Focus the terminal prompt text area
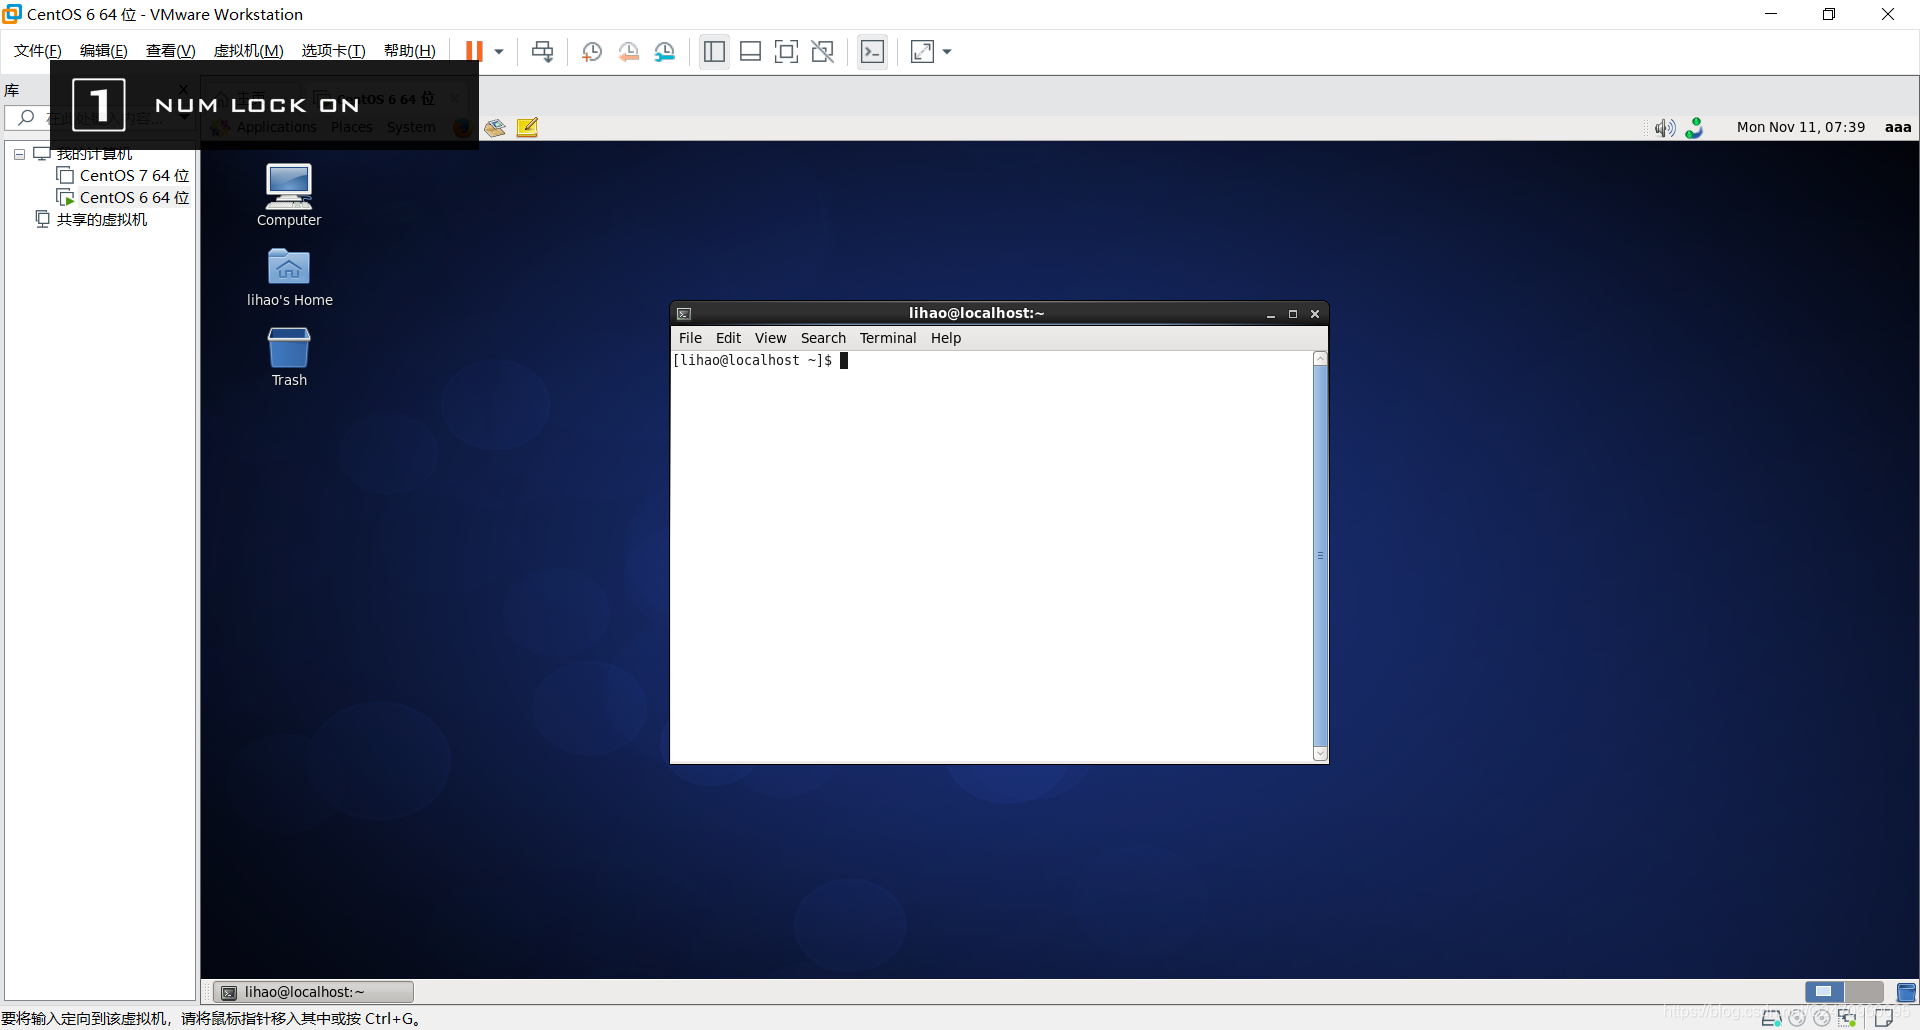Image resolution: width=1920 pixels, height=1030 pixels. 991,556
